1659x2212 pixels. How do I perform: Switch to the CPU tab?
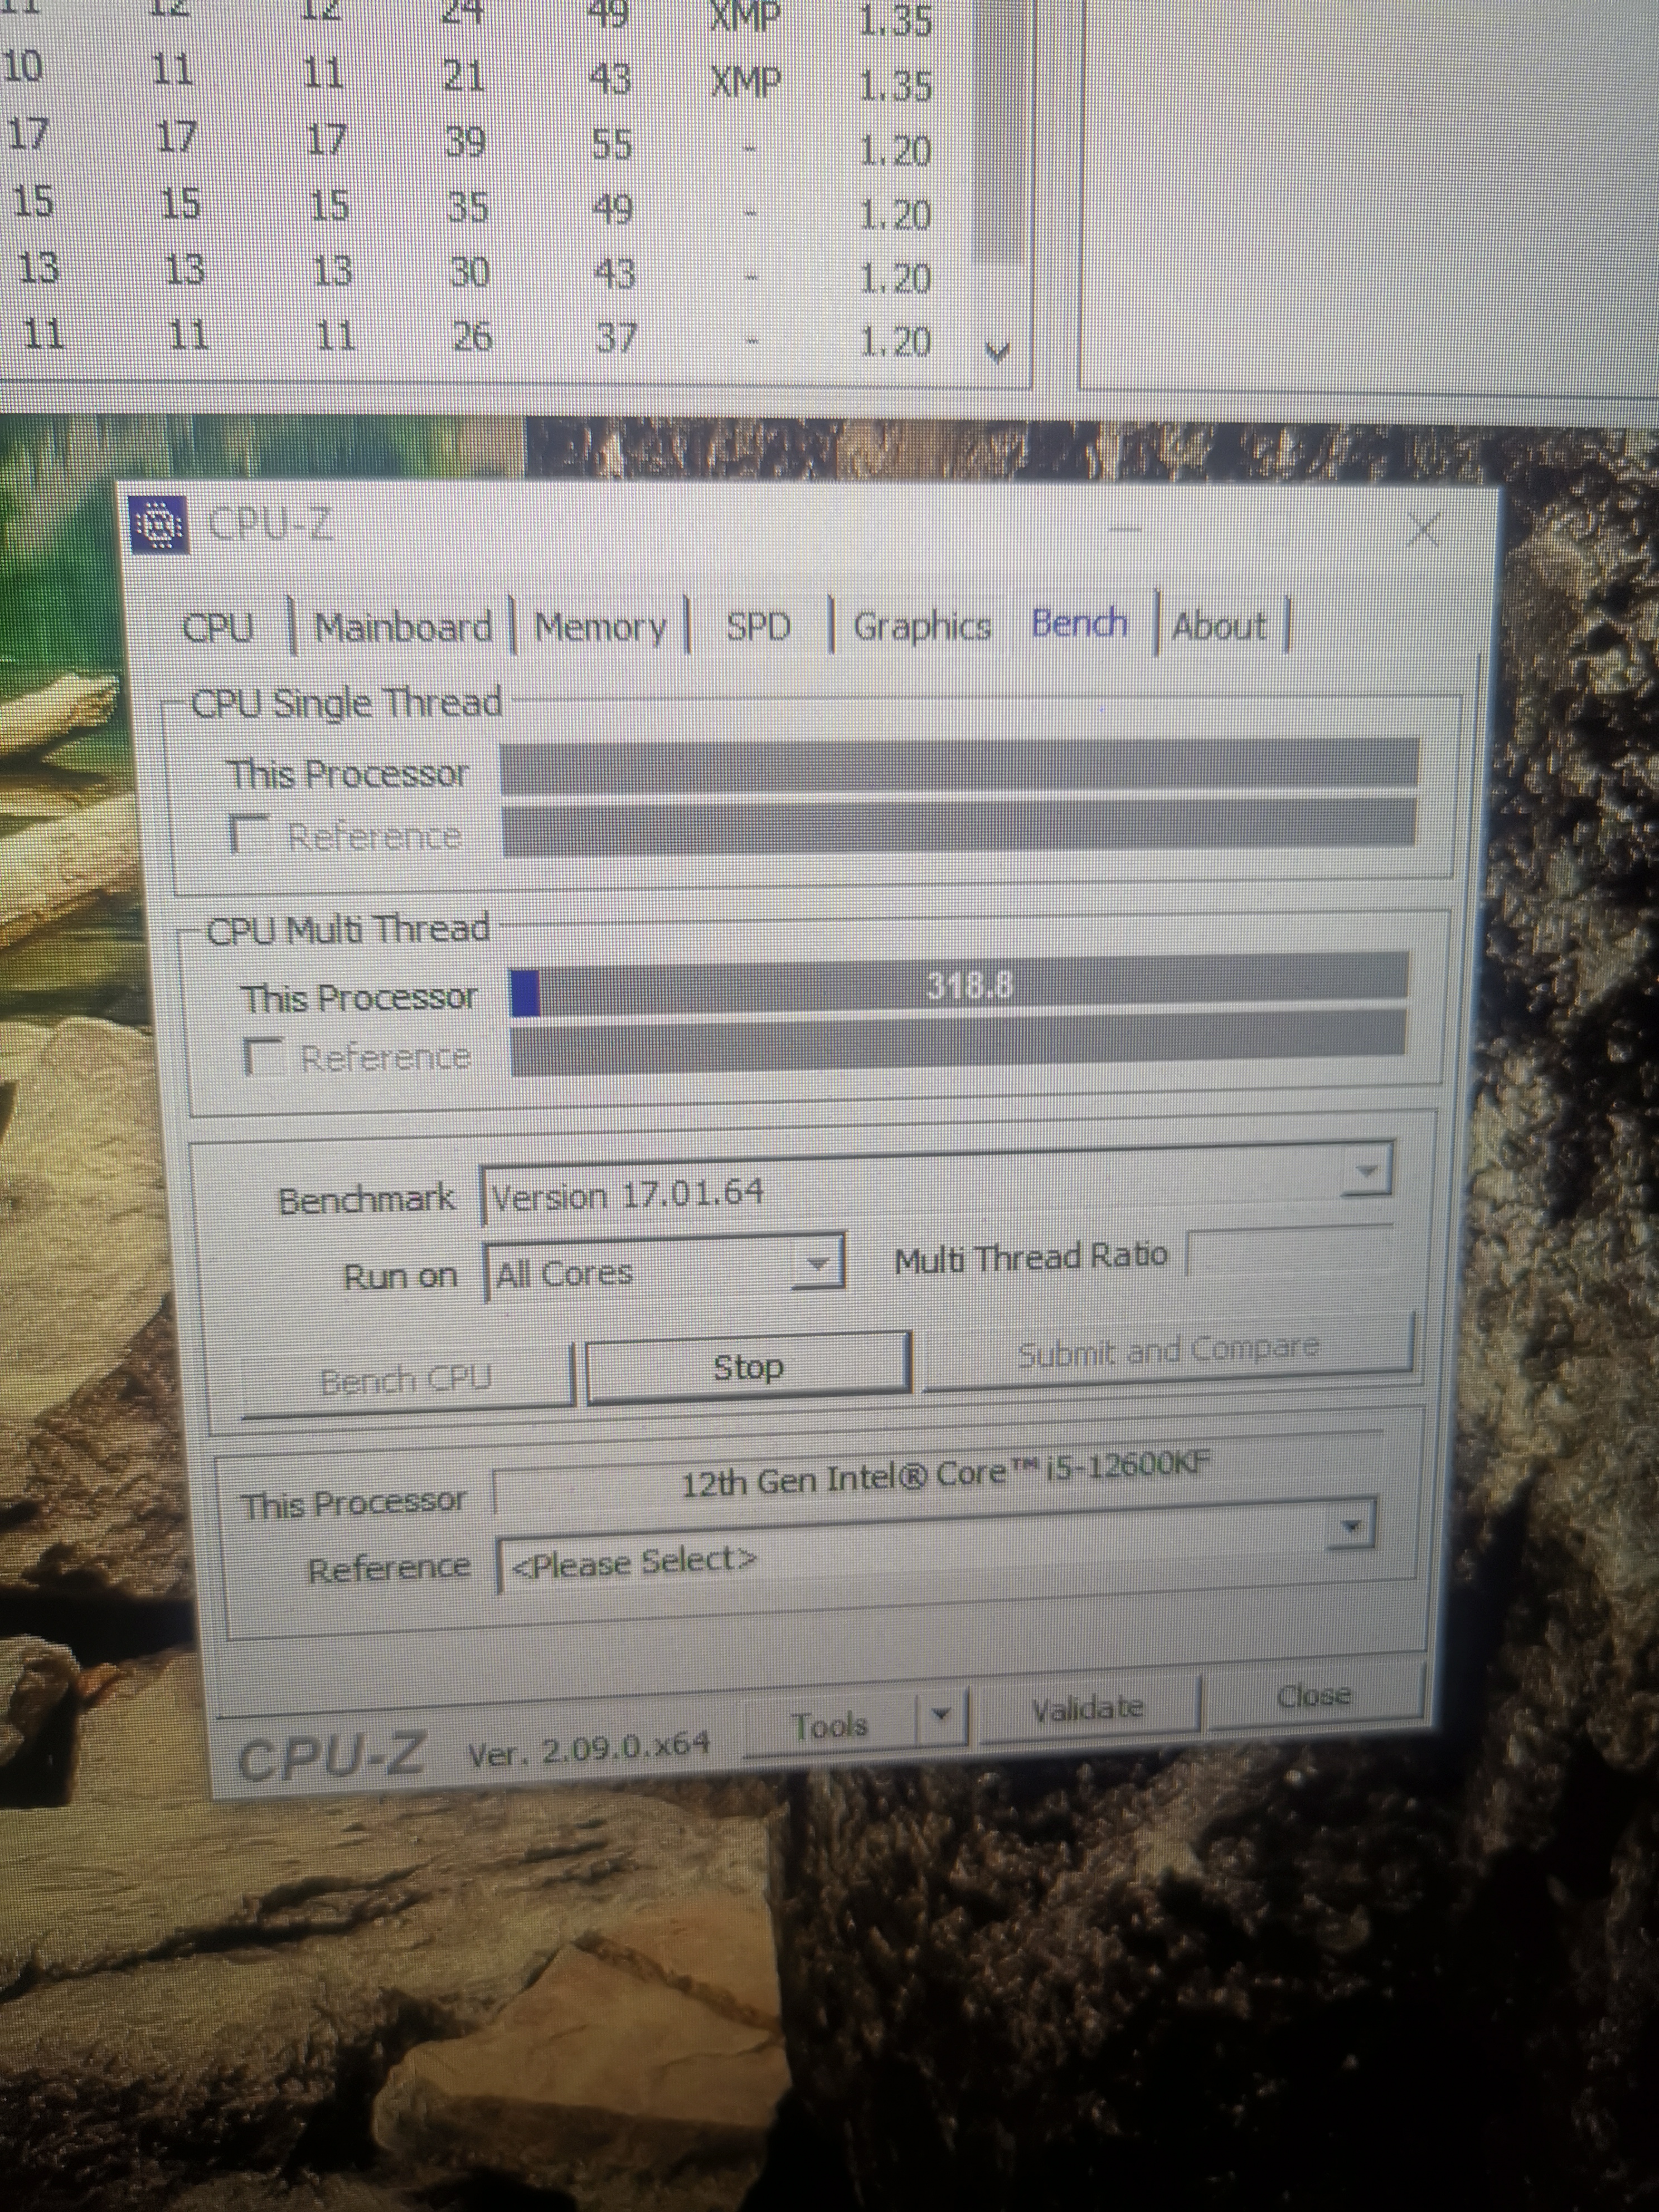[x=218, y=628]
